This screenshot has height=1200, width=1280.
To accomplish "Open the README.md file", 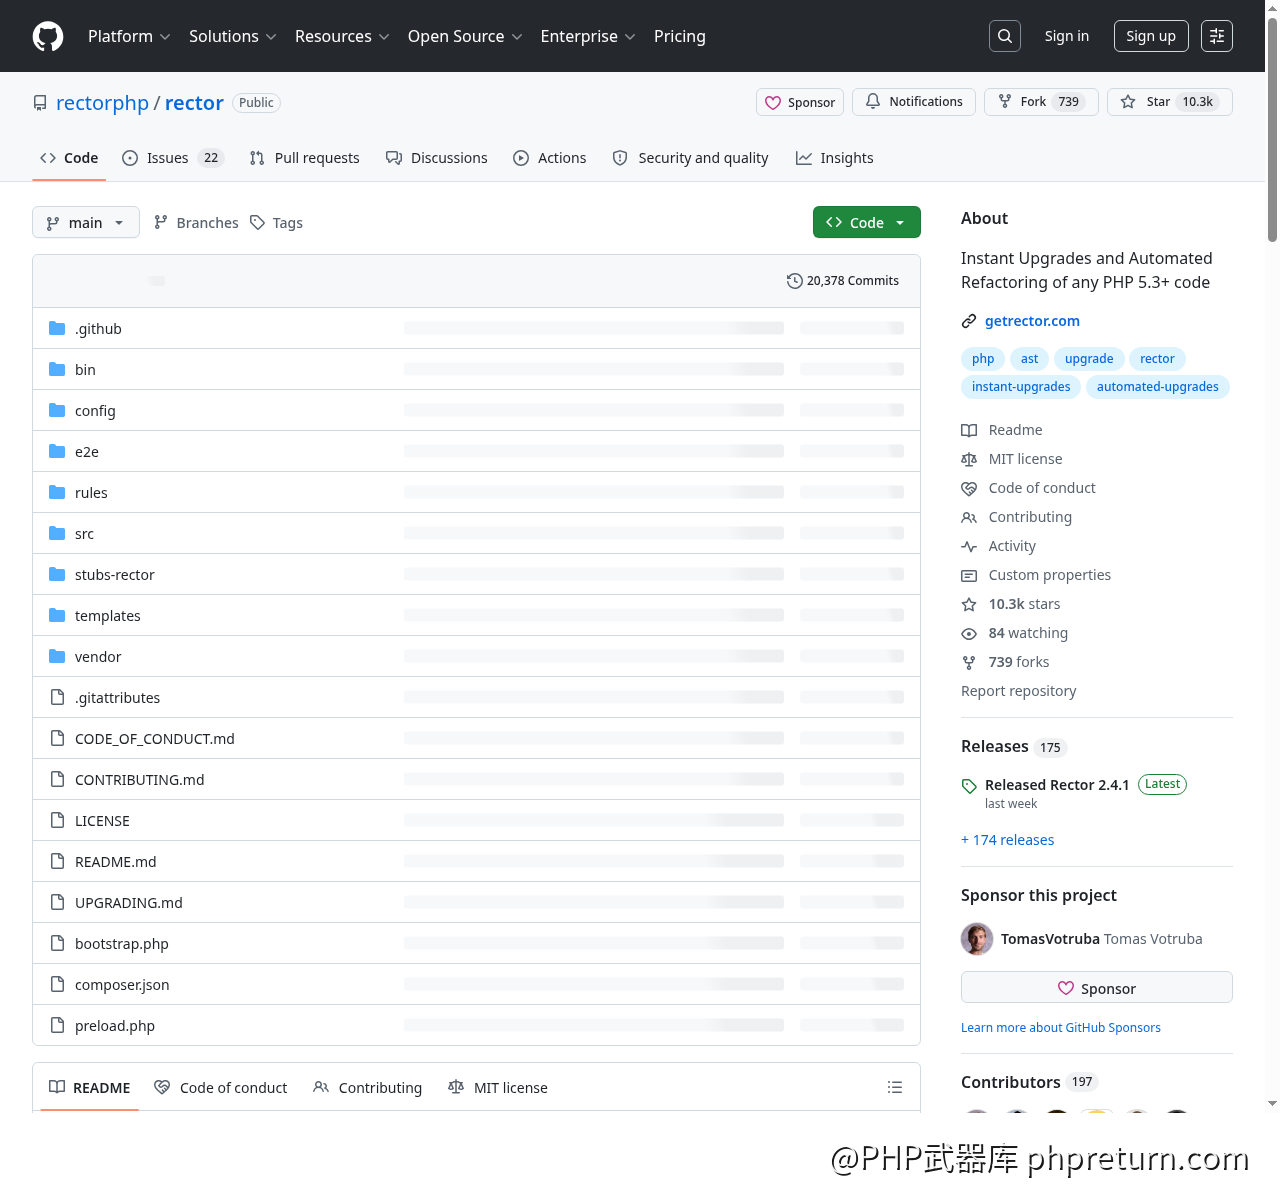I will (x=115, y=862).
